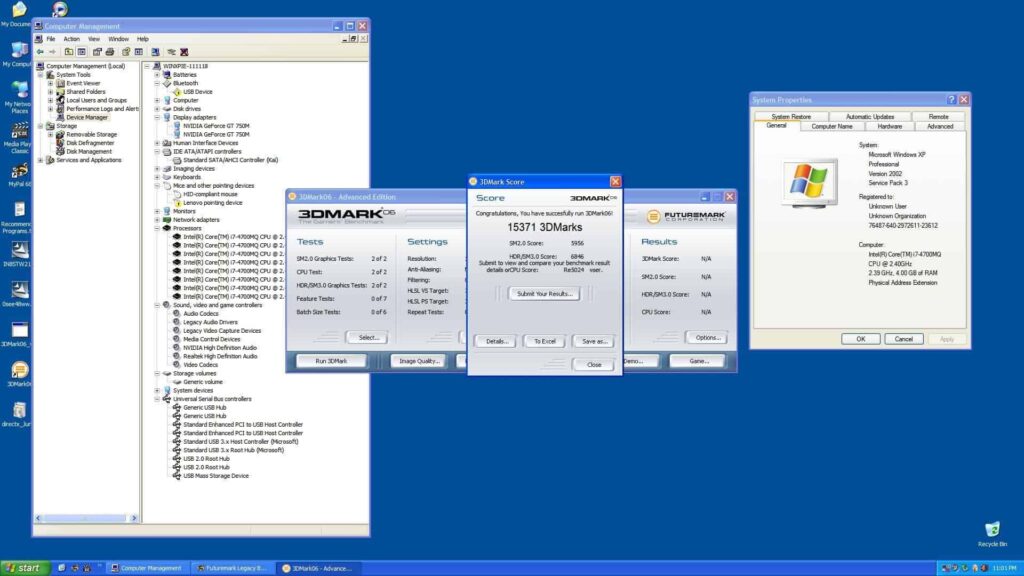
Task: Collapse the Display adapters category
Action: point(157,118)
